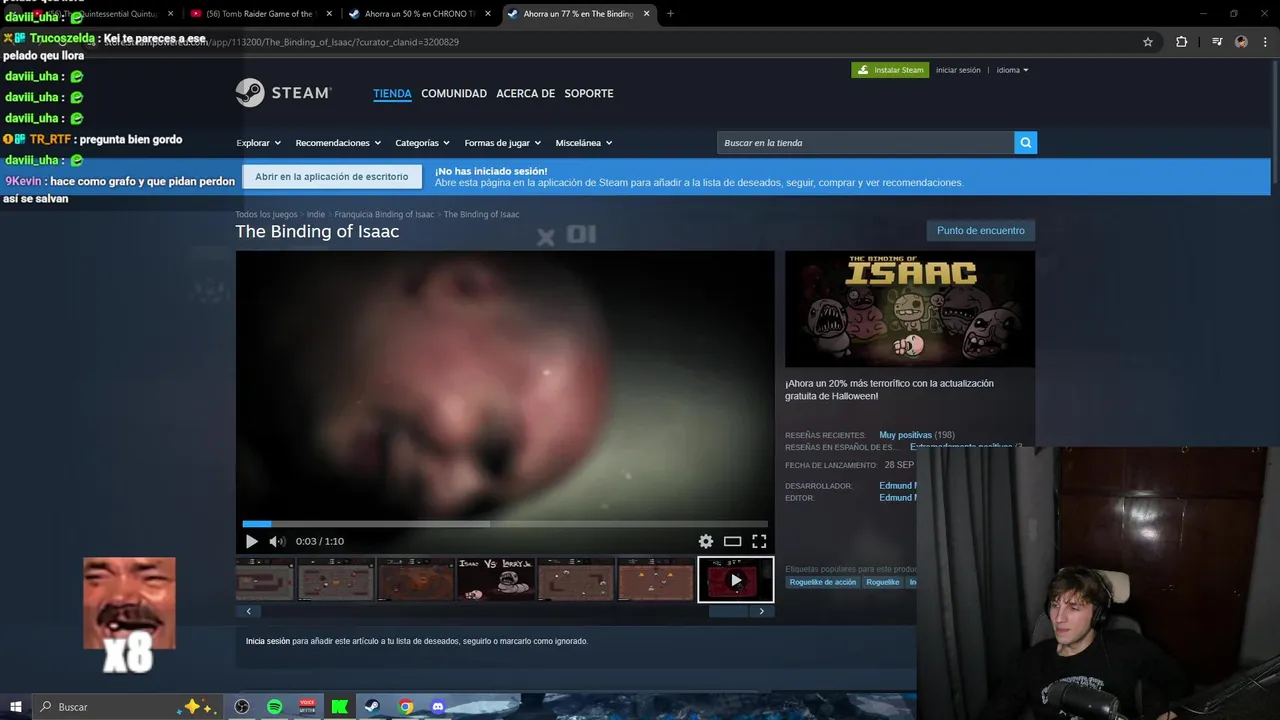Click Inicia sesión link below media

[268, 641]
